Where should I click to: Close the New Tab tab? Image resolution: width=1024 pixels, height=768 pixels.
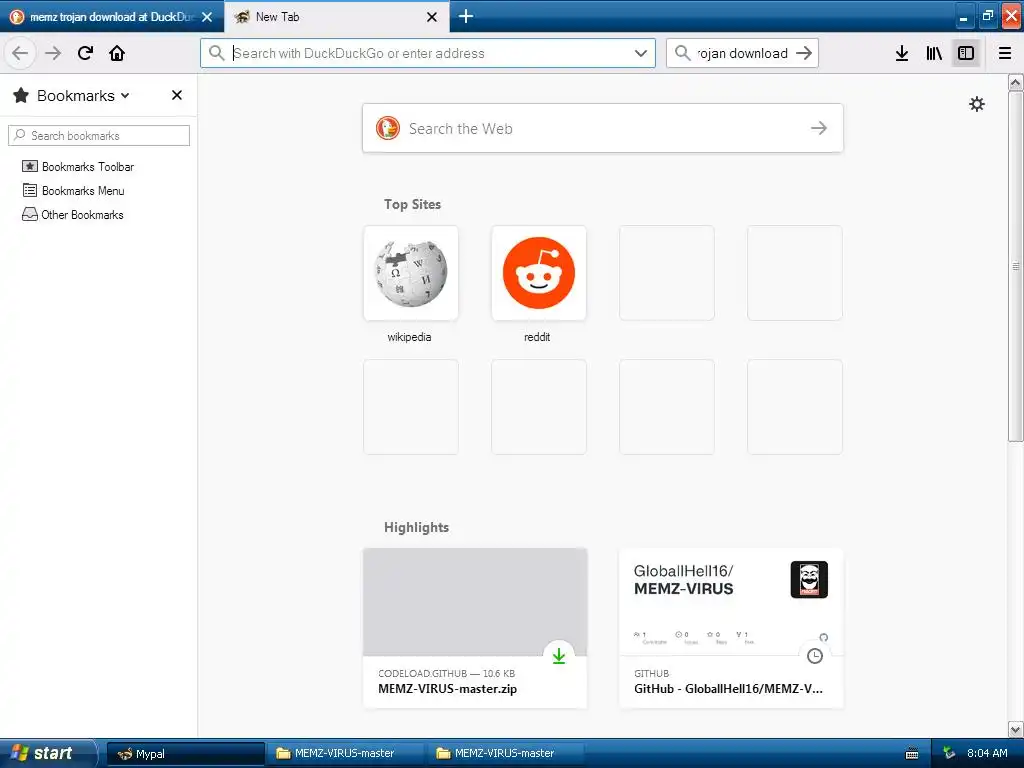coord(432,17)
